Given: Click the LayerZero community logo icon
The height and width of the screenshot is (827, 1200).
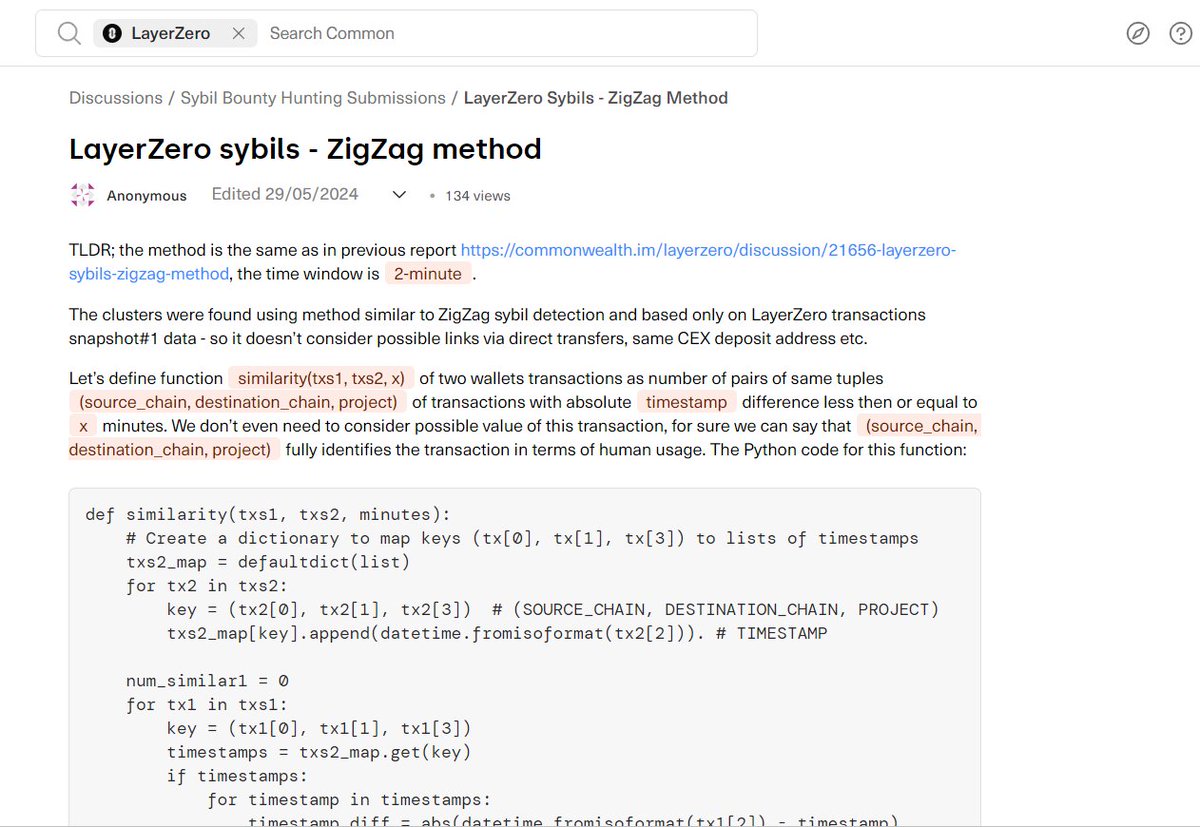Looking at the screenshot, I should [113, 33].
